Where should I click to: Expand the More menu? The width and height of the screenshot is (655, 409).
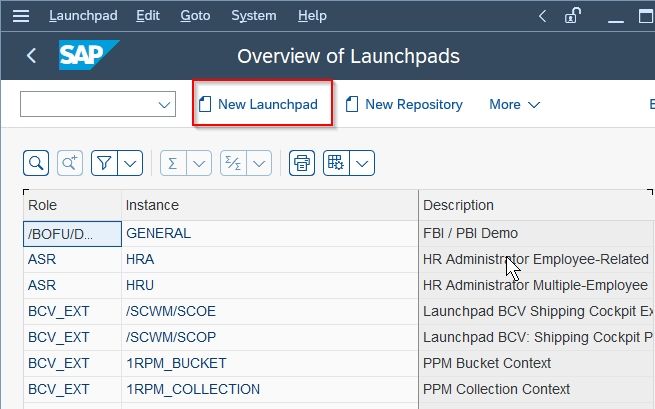coord(515,104)
